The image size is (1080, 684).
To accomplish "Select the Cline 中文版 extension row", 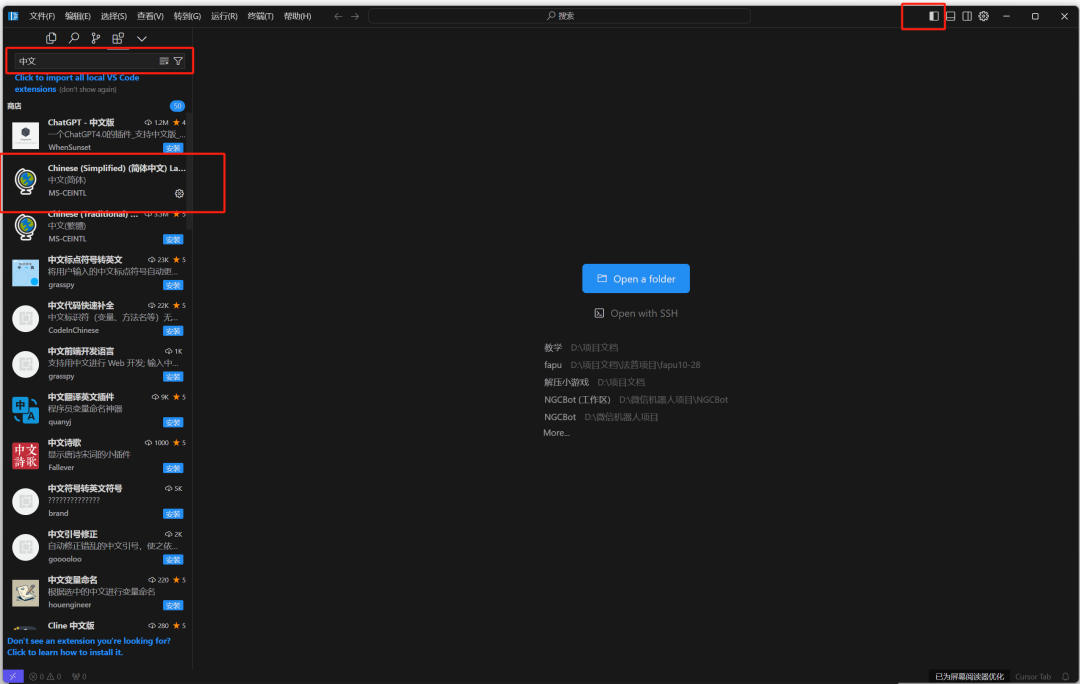I will tap(96, 625).
